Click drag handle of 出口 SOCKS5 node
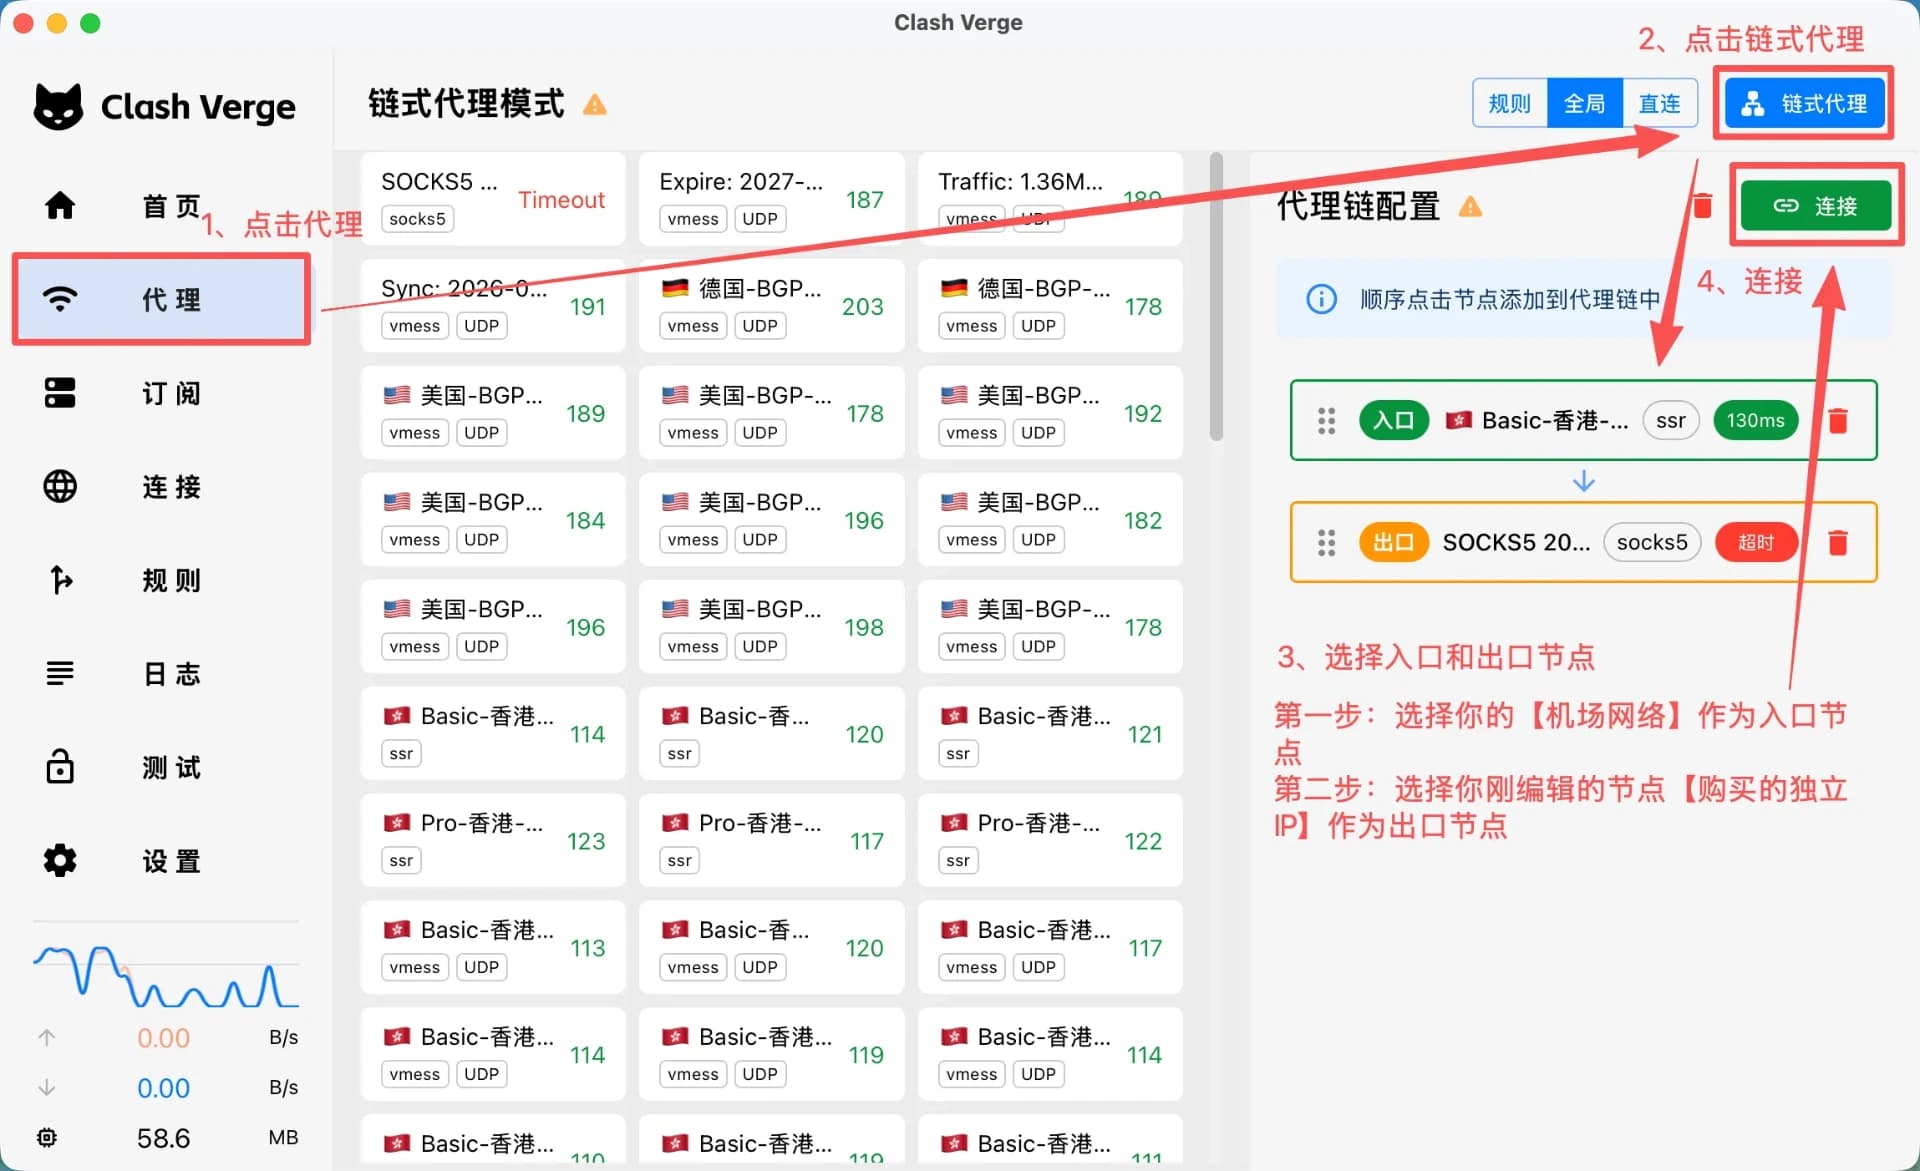This screenshot has width=1920, height=1171. click(1326, 543)
